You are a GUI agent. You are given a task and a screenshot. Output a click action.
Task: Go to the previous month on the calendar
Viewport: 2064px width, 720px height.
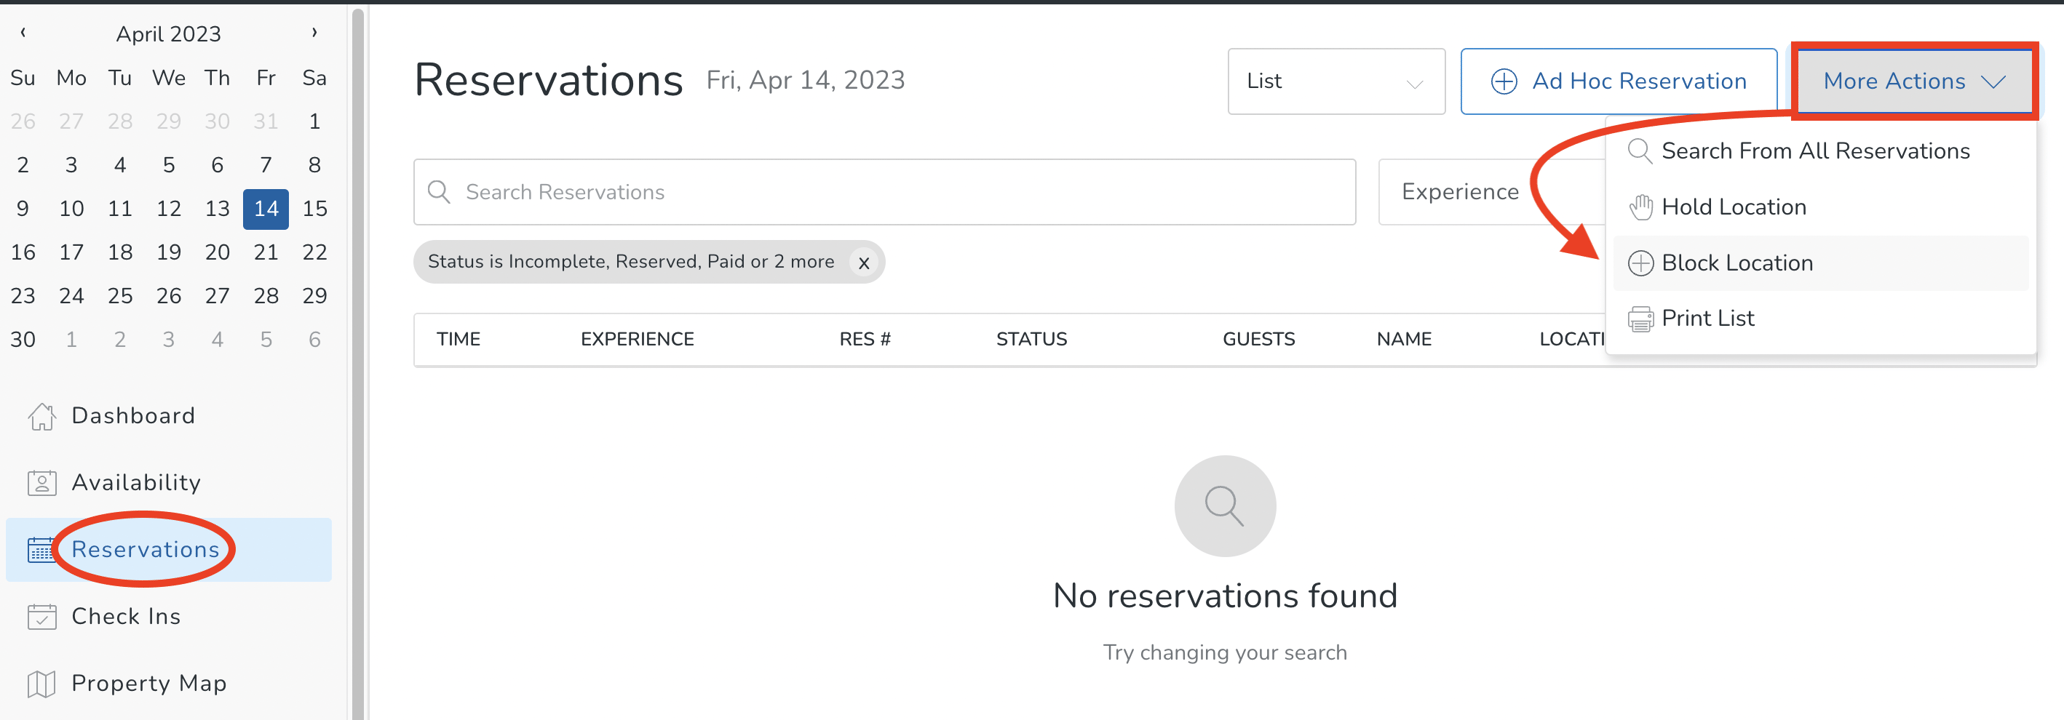click(22, 32)
